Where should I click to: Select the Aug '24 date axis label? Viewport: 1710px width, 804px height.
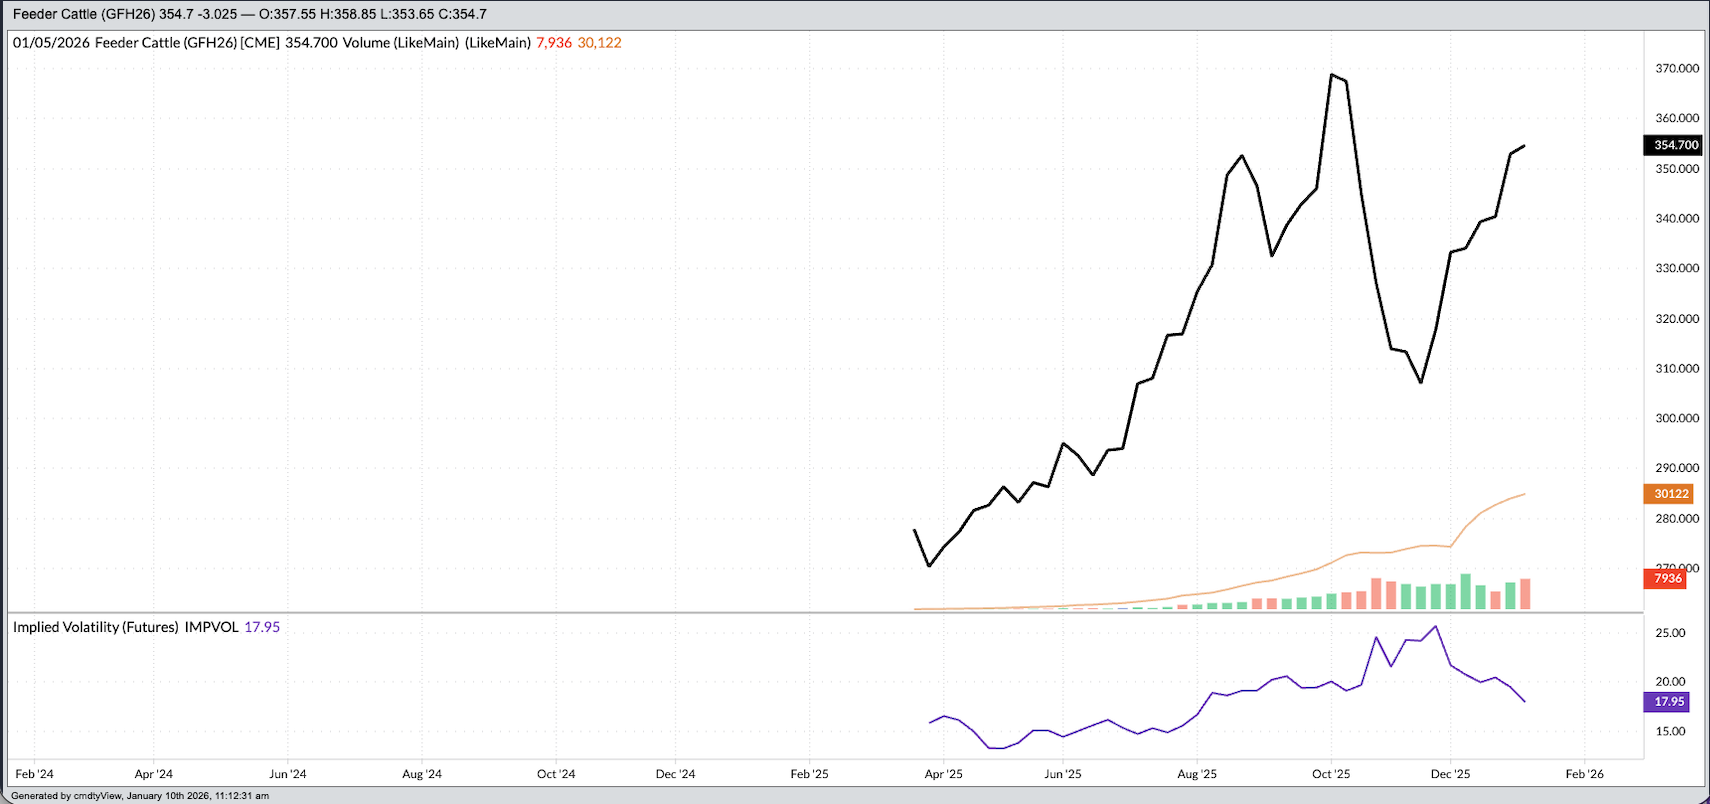click(422, 774)
